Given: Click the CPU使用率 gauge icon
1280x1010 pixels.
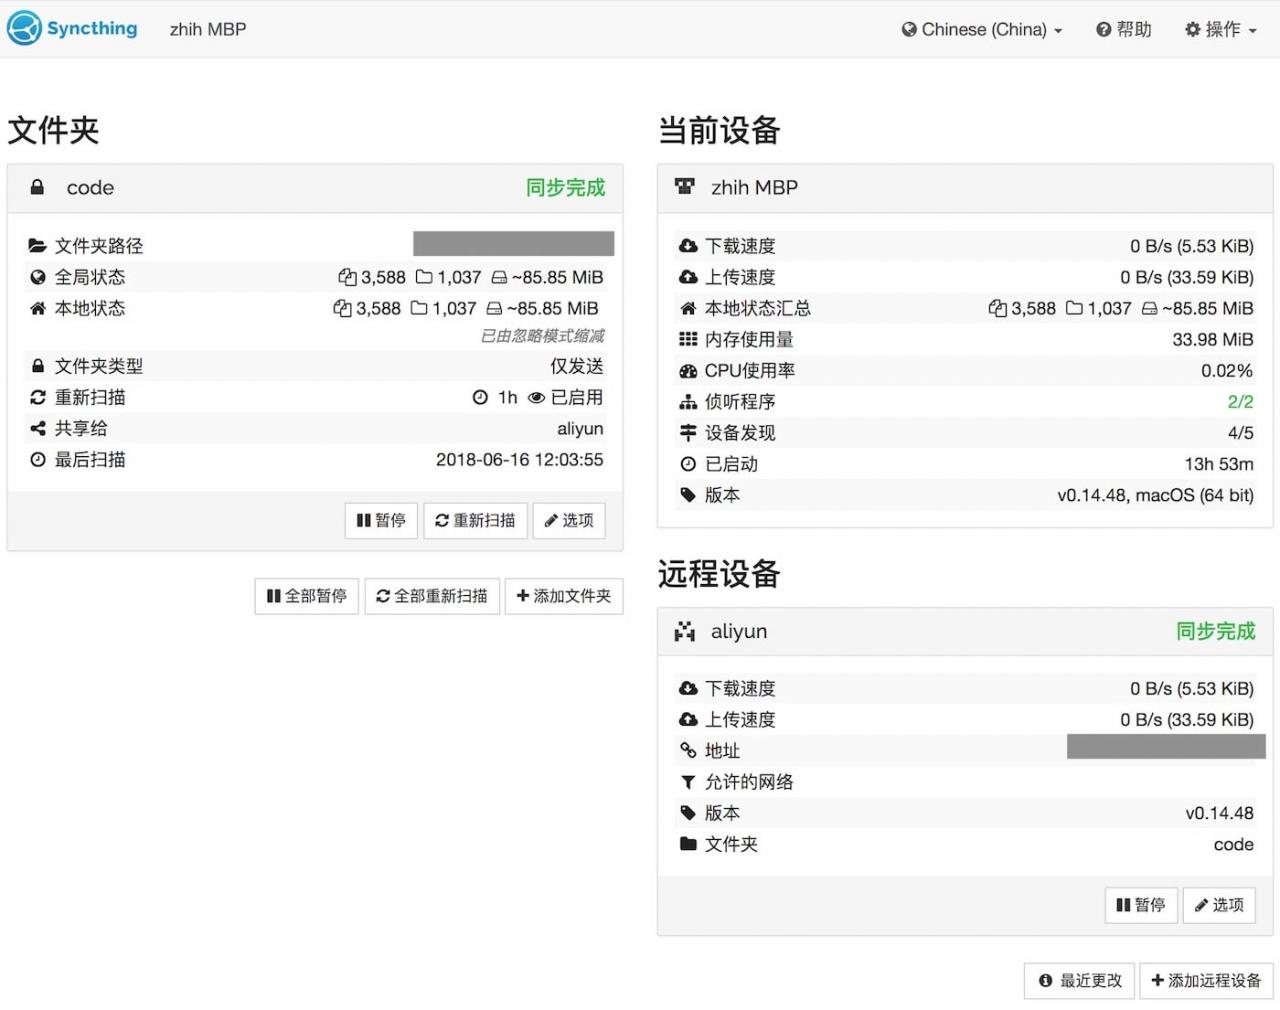Looking at the screenshot, I should pyautogui.click(x=688, y=370).
